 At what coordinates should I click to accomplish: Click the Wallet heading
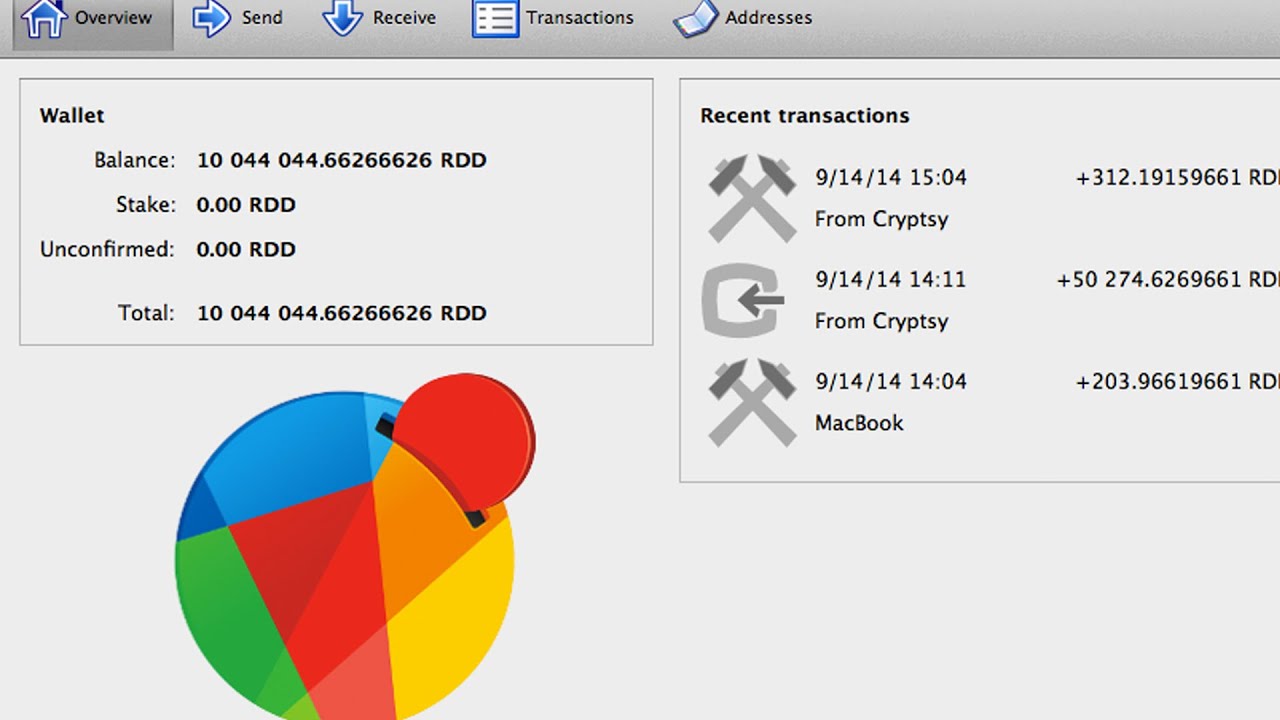click(72, 116)
